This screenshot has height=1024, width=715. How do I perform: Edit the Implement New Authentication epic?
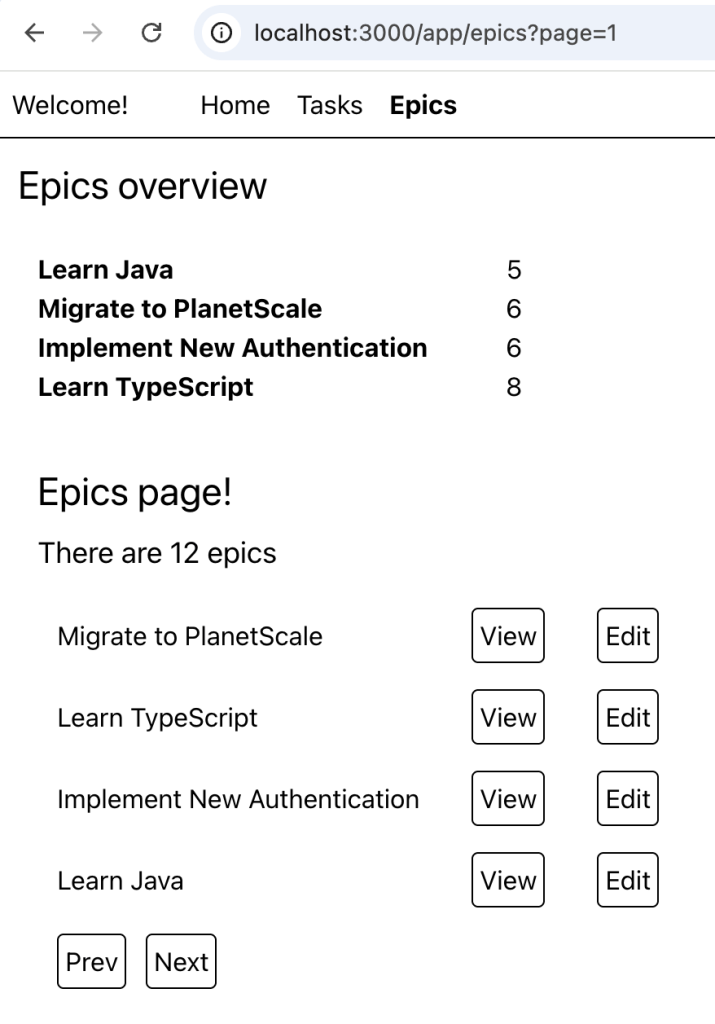[627, 798]
